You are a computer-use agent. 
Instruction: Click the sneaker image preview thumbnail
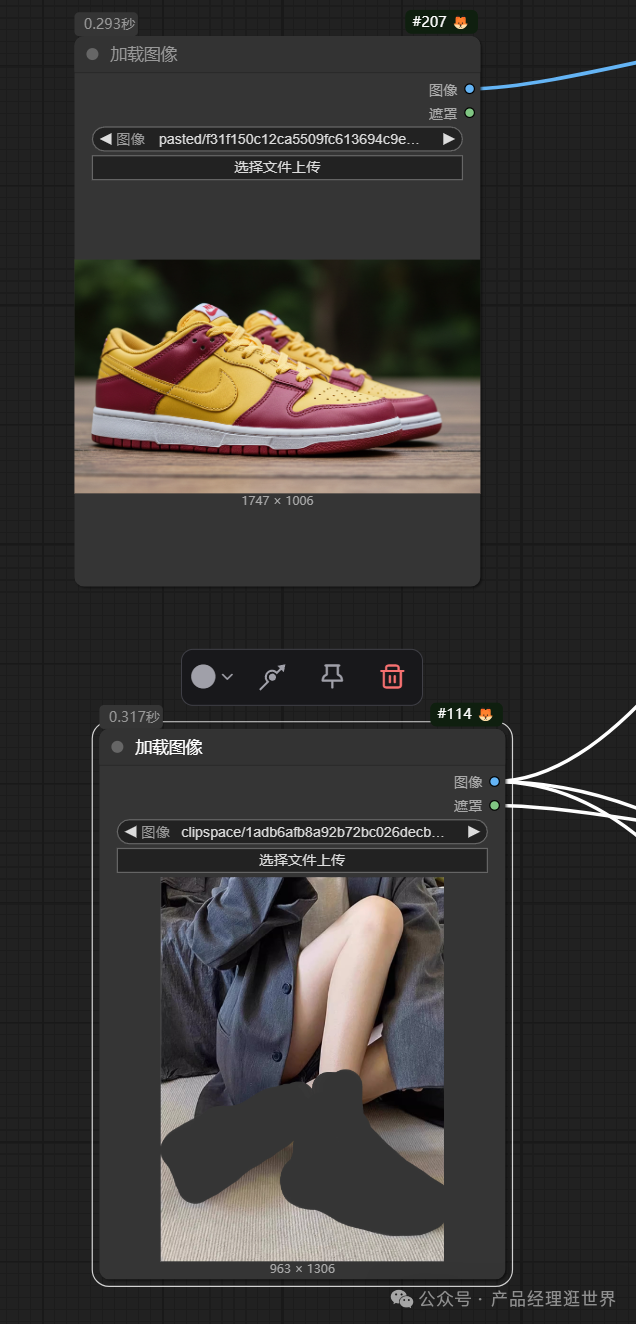[277, 376]
